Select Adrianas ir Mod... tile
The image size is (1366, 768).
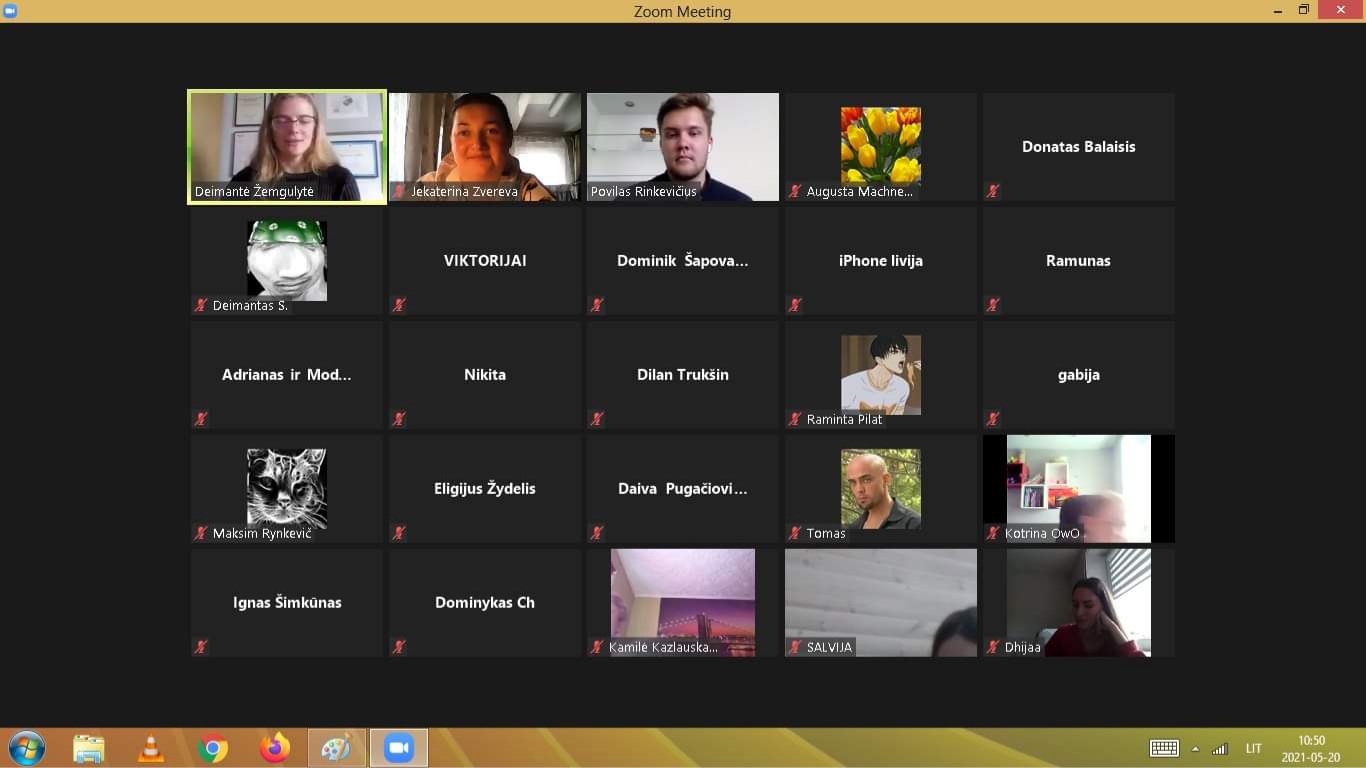coord(287,375)
